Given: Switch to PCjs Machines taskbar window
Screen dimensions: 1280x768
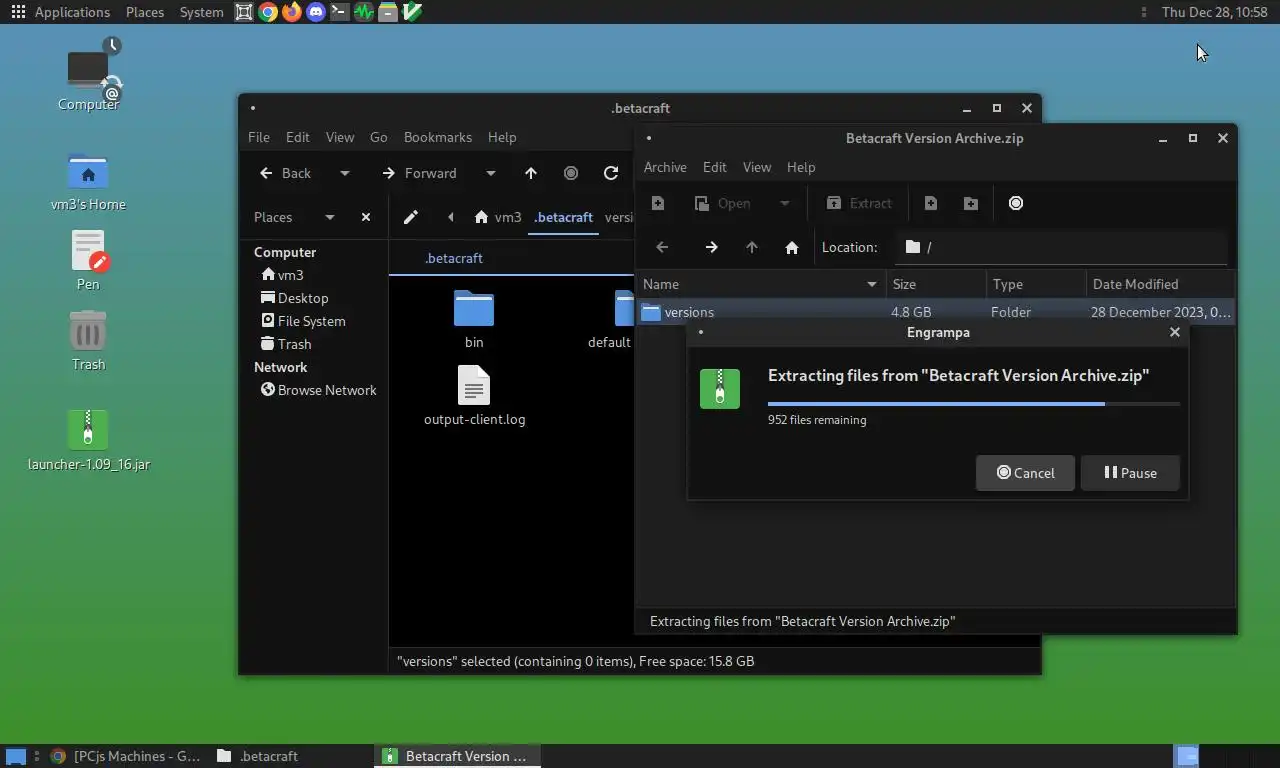Looking at the screenshot, I should tap(126, 756).
